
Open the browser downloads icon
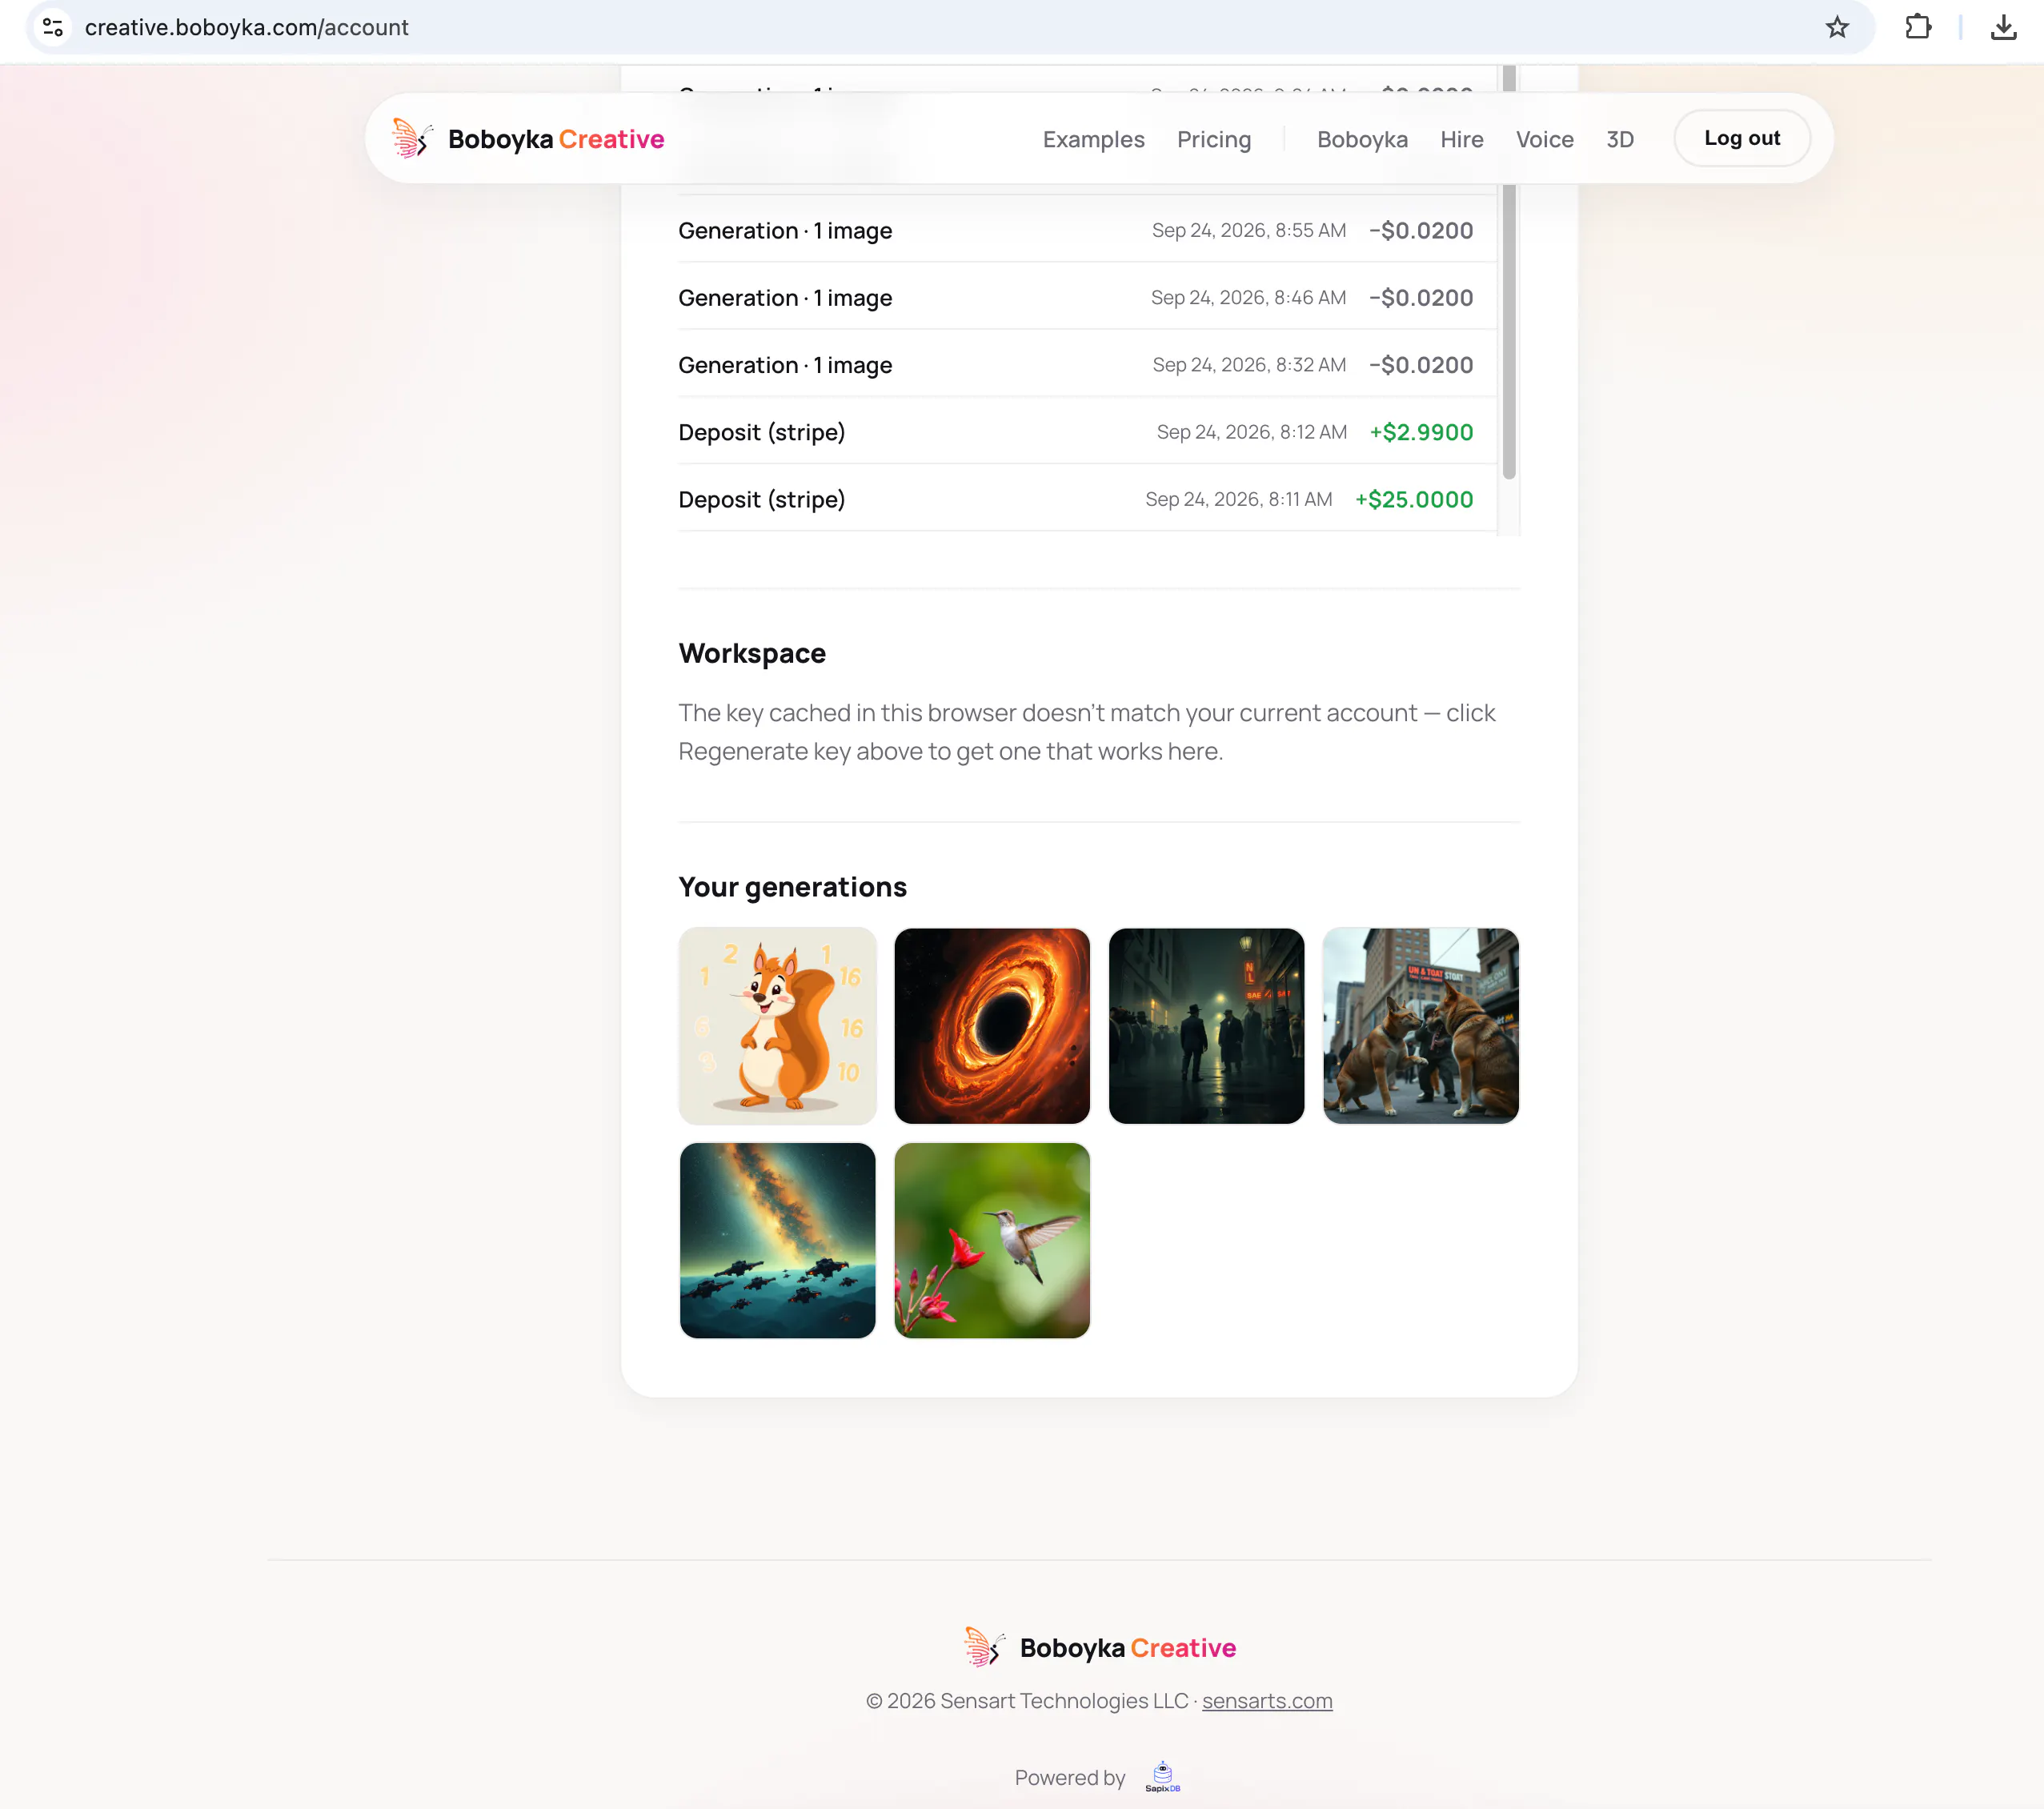[2003, 27]
